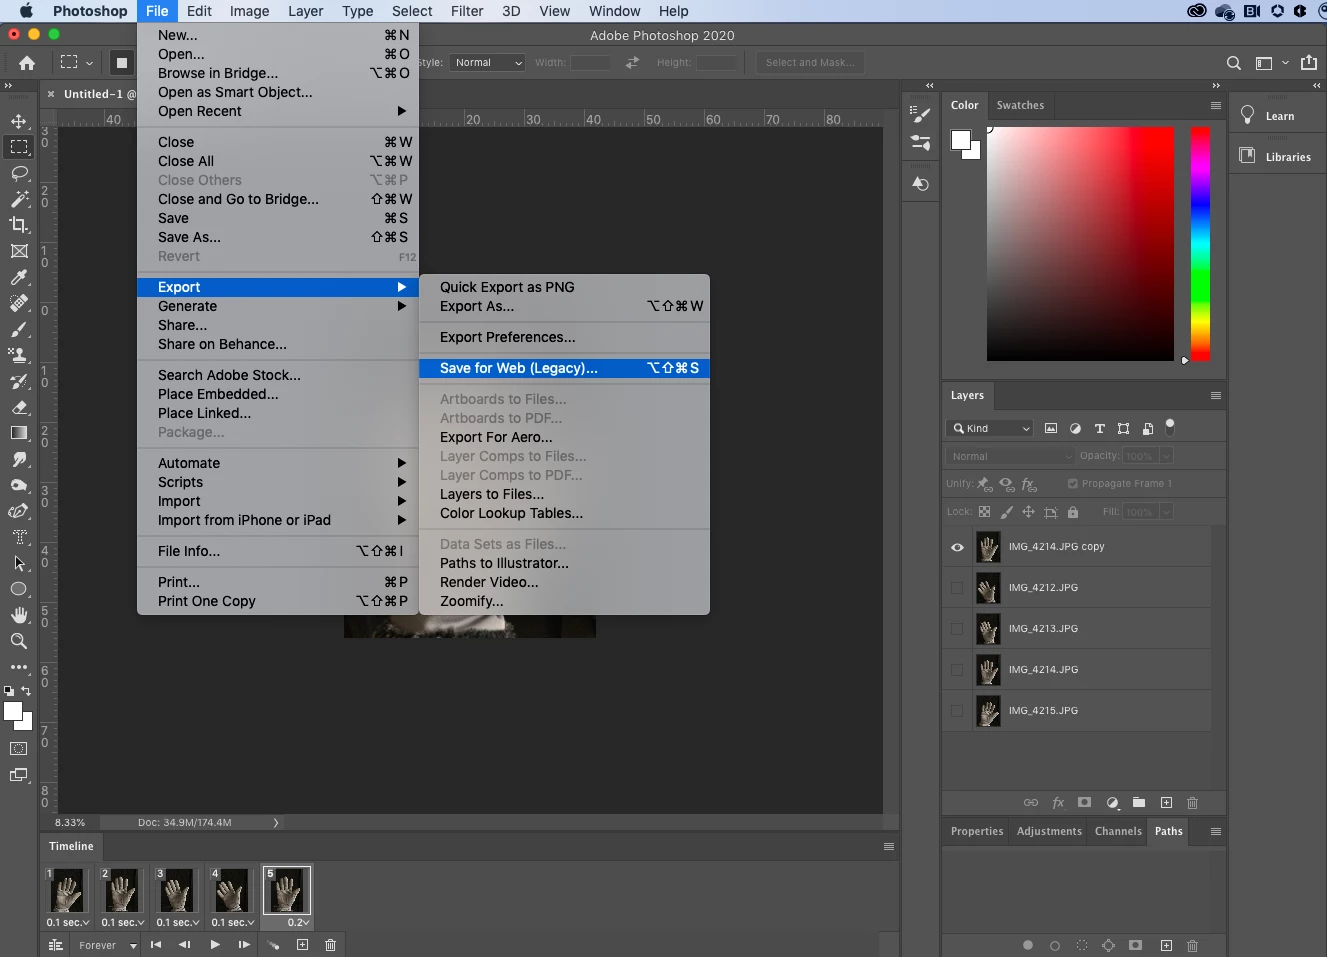
Task: Open the layer Kind filter dropdown
Action: click(x=990, y=428)
